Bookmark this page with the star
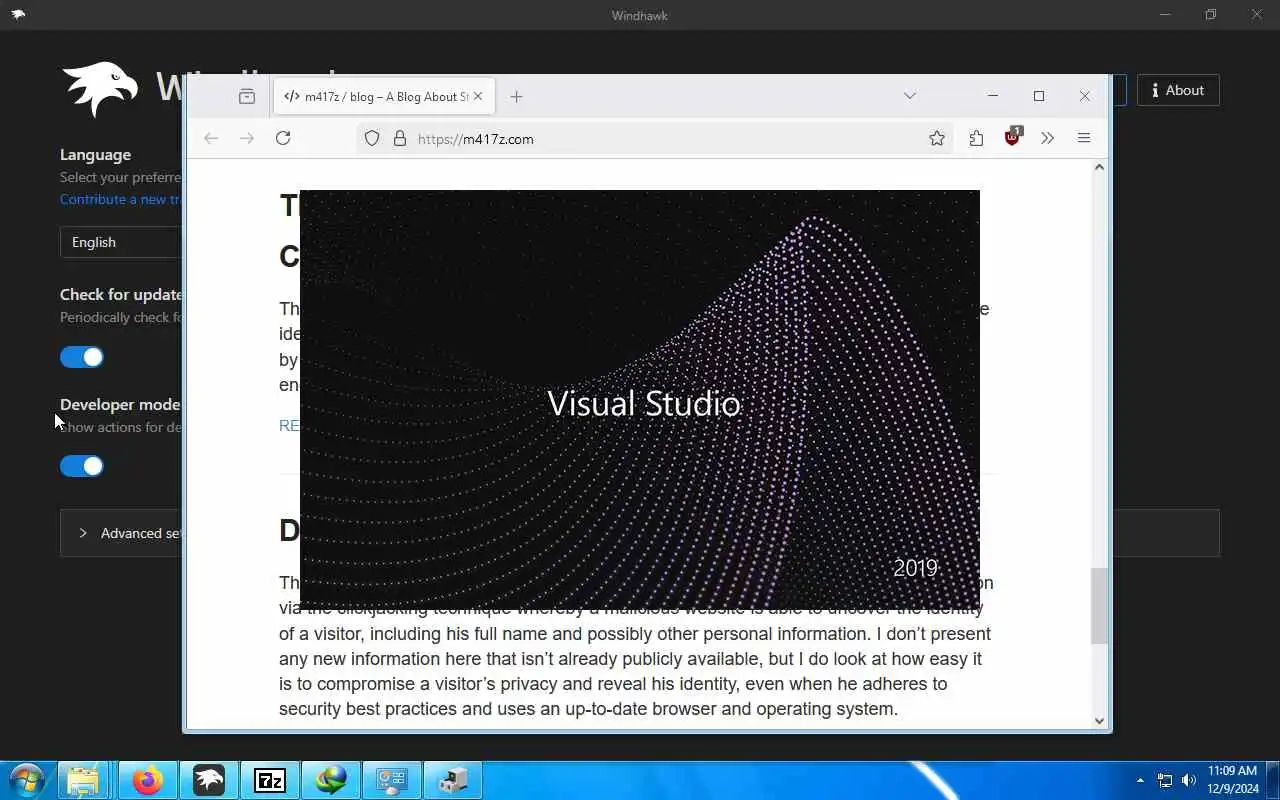 click(937, 139)
